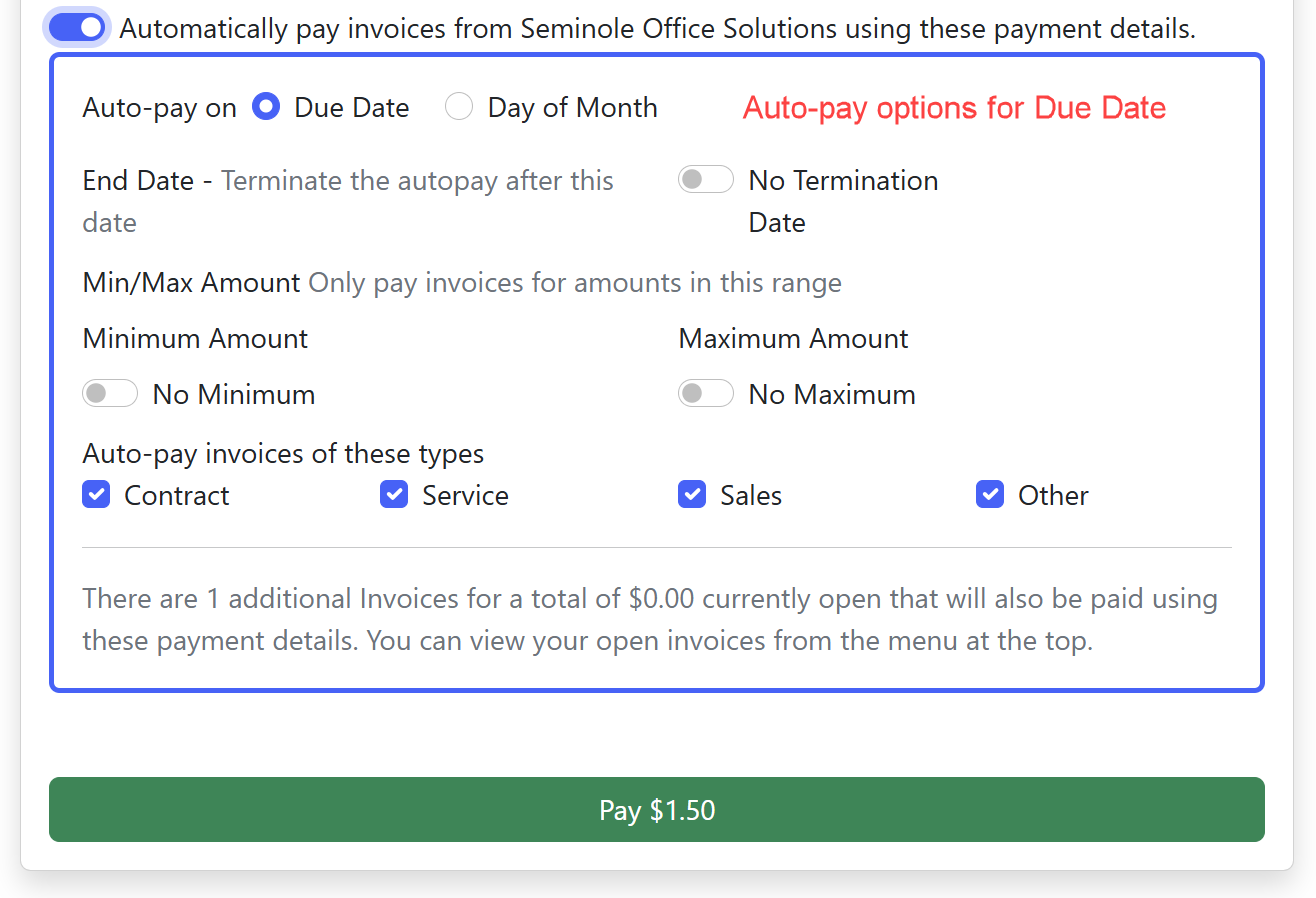Click the open invoices notice text
1316x898 pixels.
tap(650, 619)
